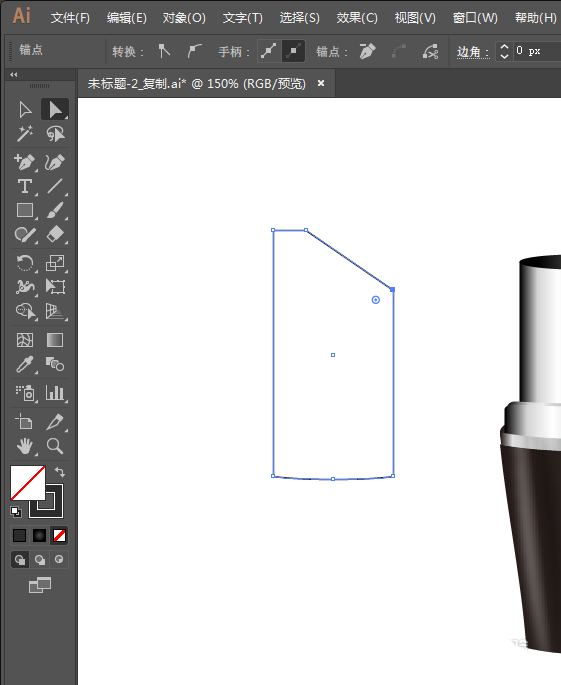Cut path at selected anchor points
Viewport: 561px width, 685px height.
[x=430, y=51]
